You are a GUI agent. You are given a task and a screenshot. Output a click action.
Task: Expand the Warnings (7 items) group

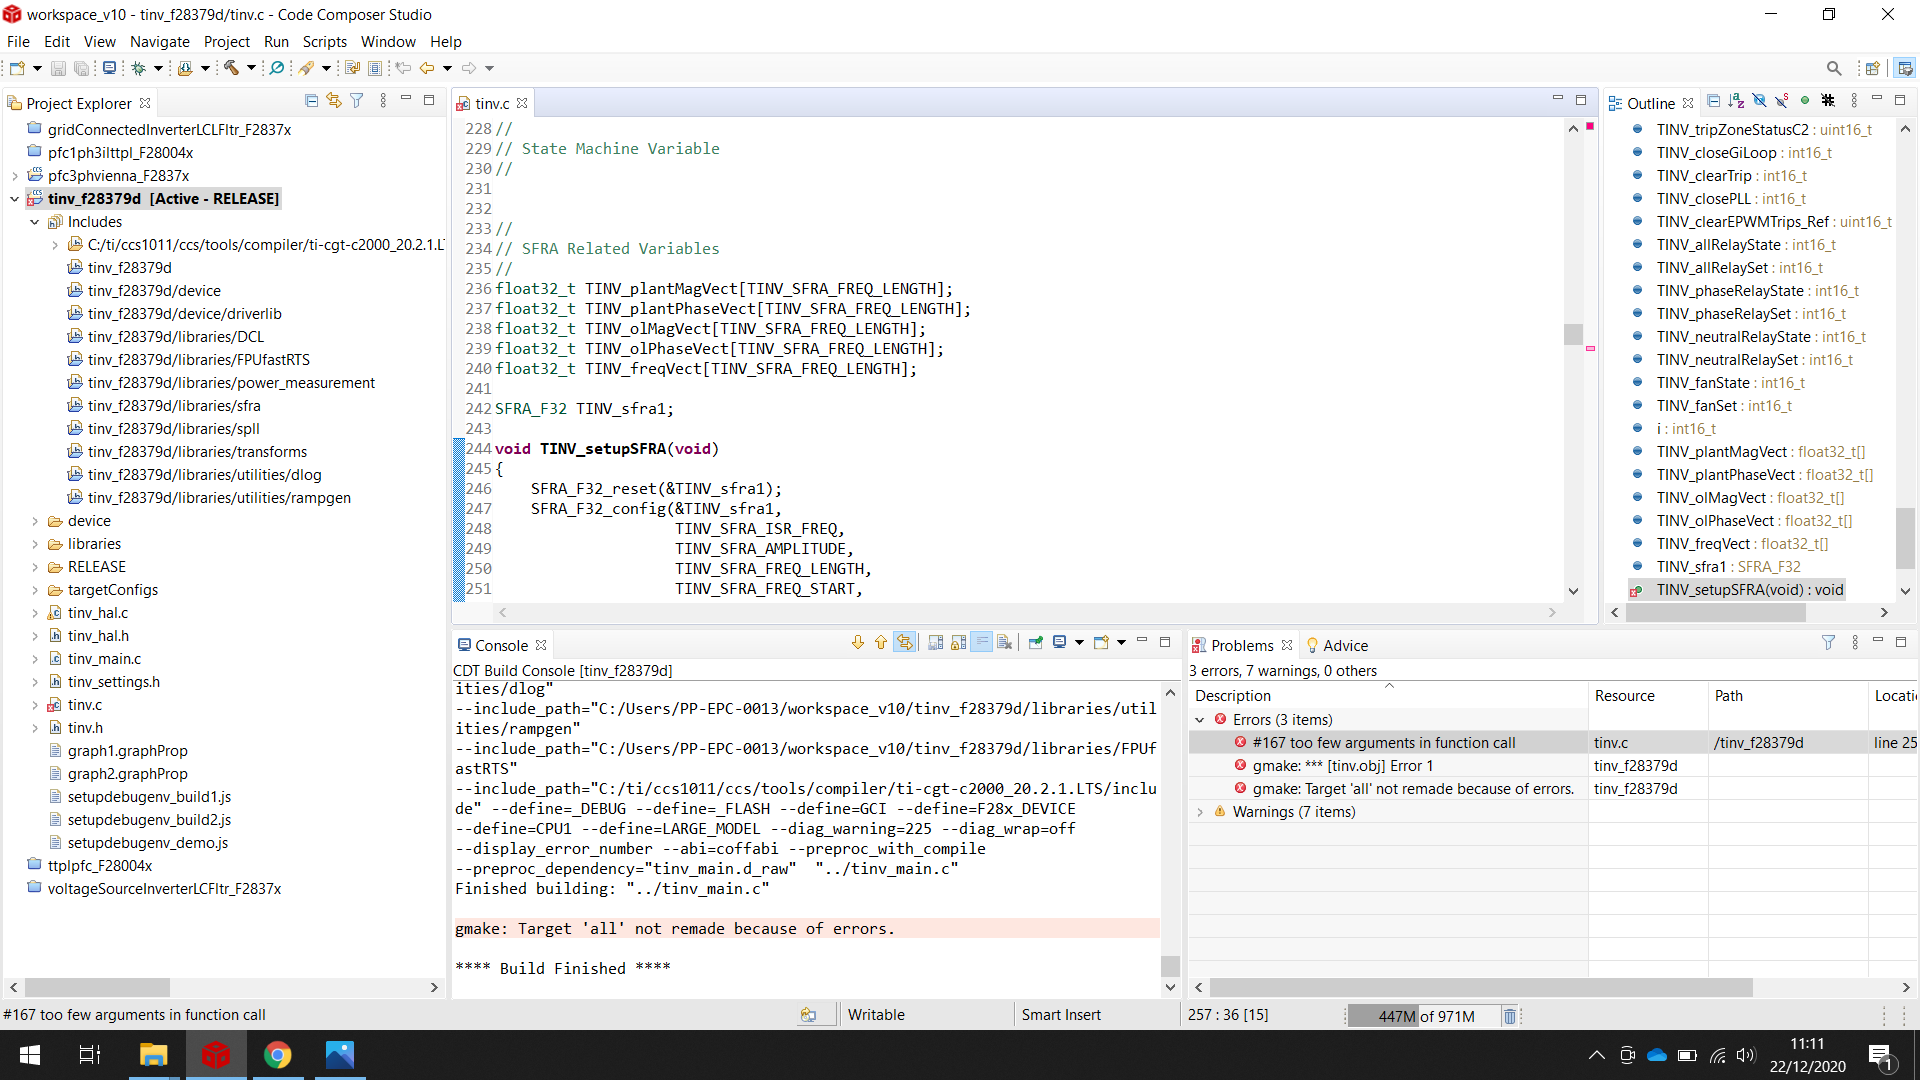[x=1200, y=812]
